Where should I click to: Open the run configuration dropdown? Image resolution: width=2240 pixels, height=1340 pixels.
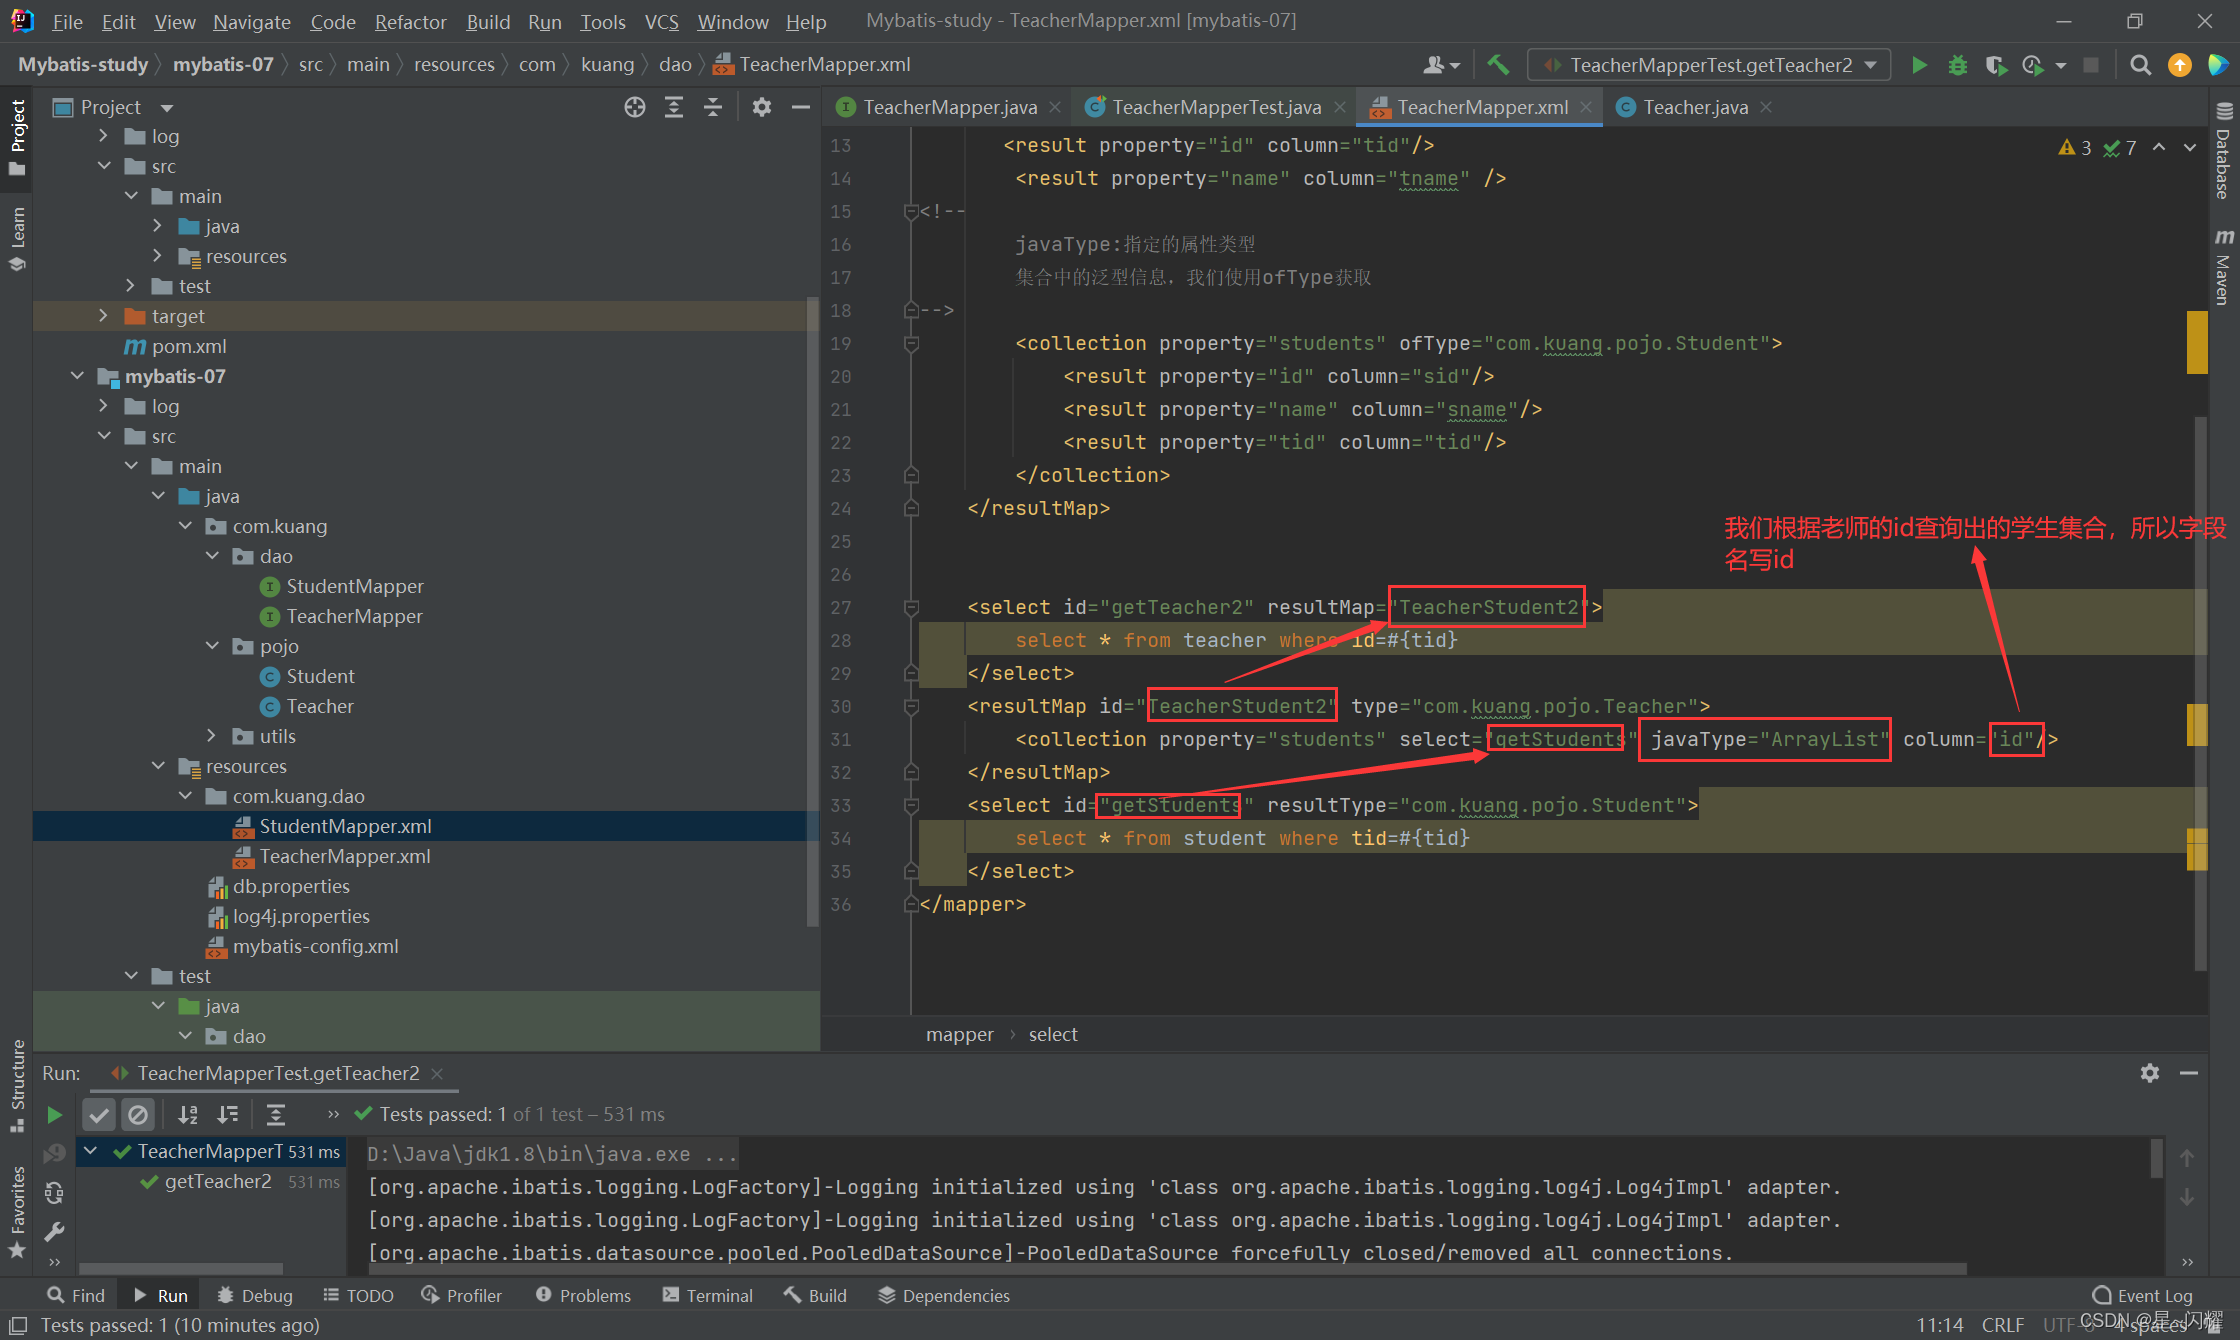coord(1708,65)
